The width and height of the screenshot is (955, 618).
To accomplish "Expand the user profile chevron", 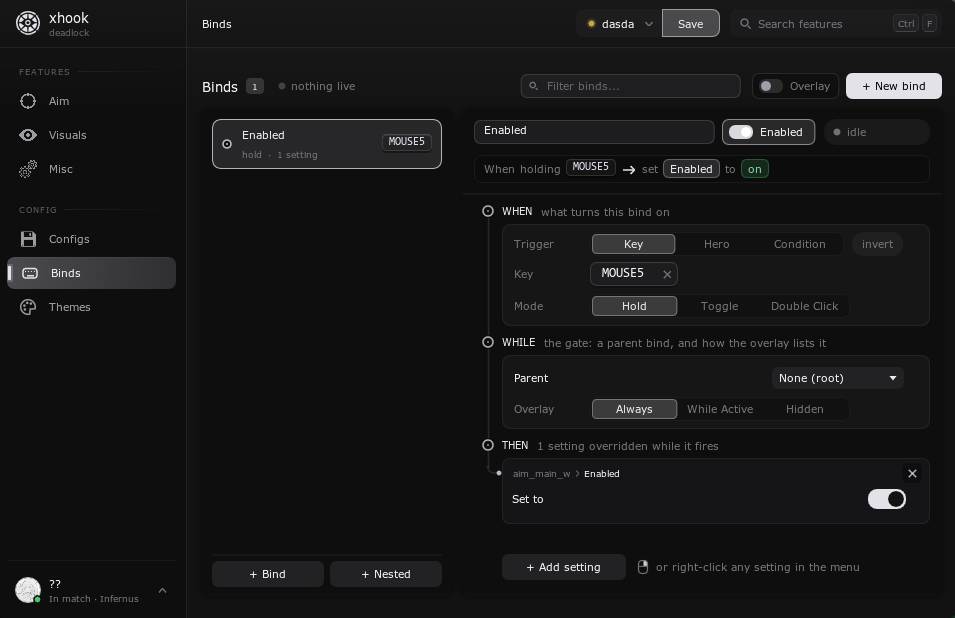I will point(163,591).
